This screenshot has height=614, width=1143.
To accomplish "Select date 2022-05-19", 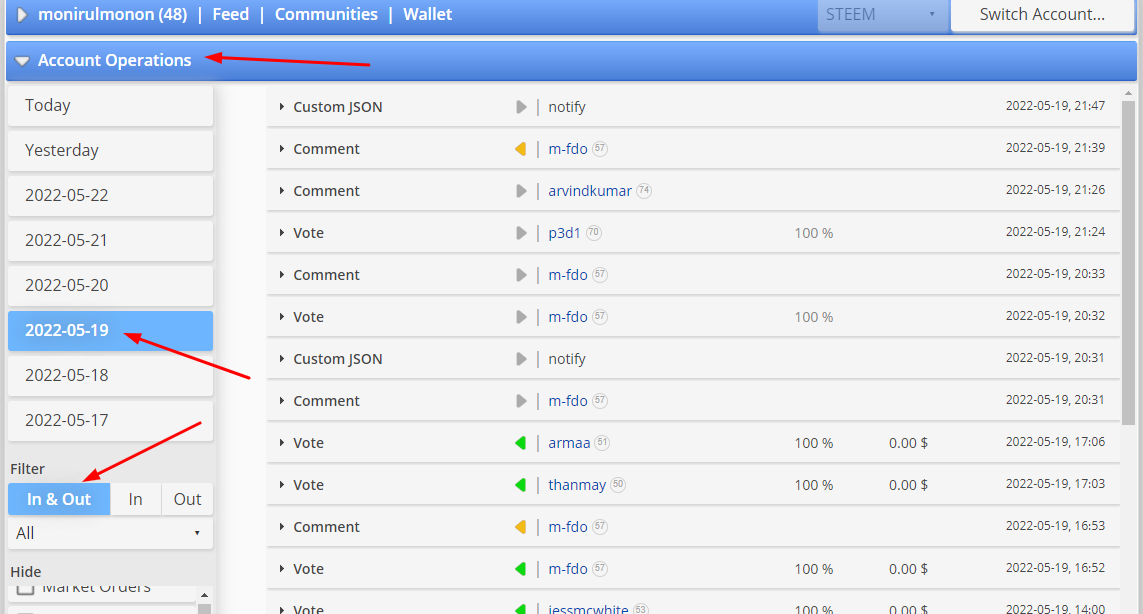I will (x=110, y=330).
